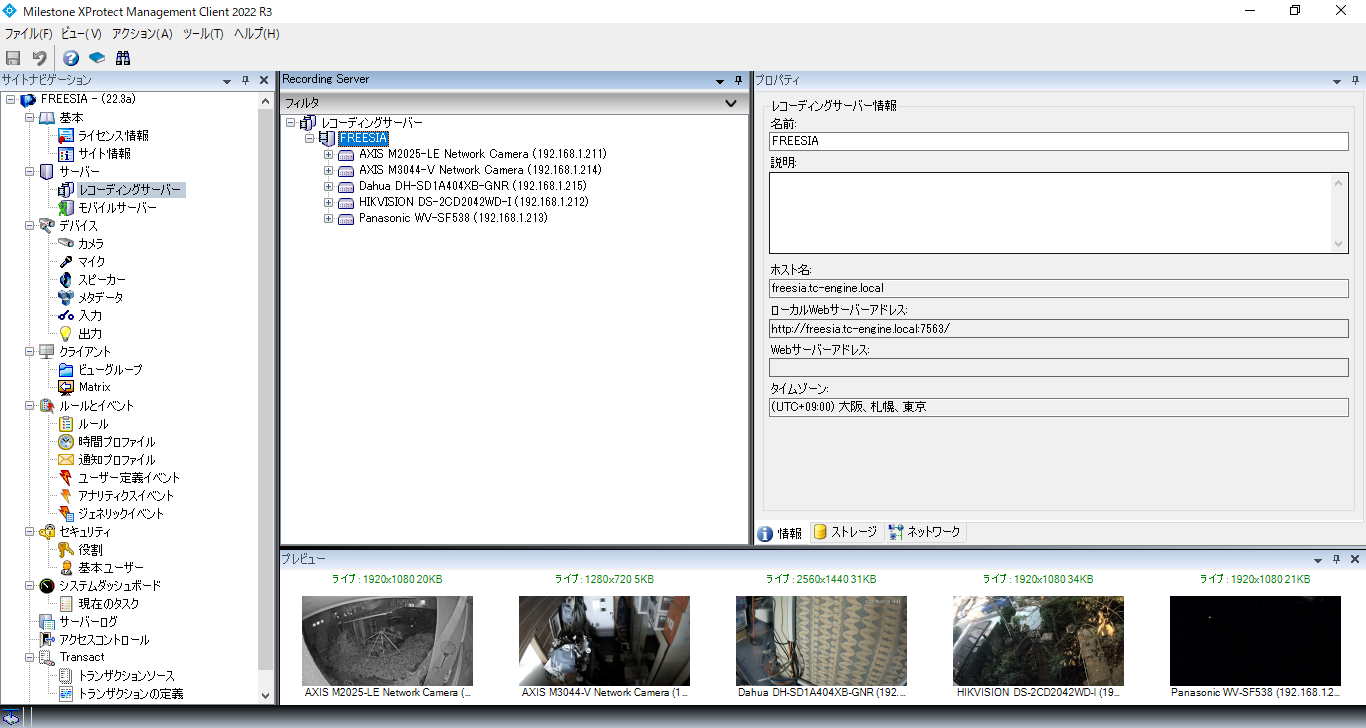Expand the AXIS M2025-LE Network Camera node
Image resolution: width=1366 pixels, height=728 pixels.
pyautogui.click(x=328, y=154)
